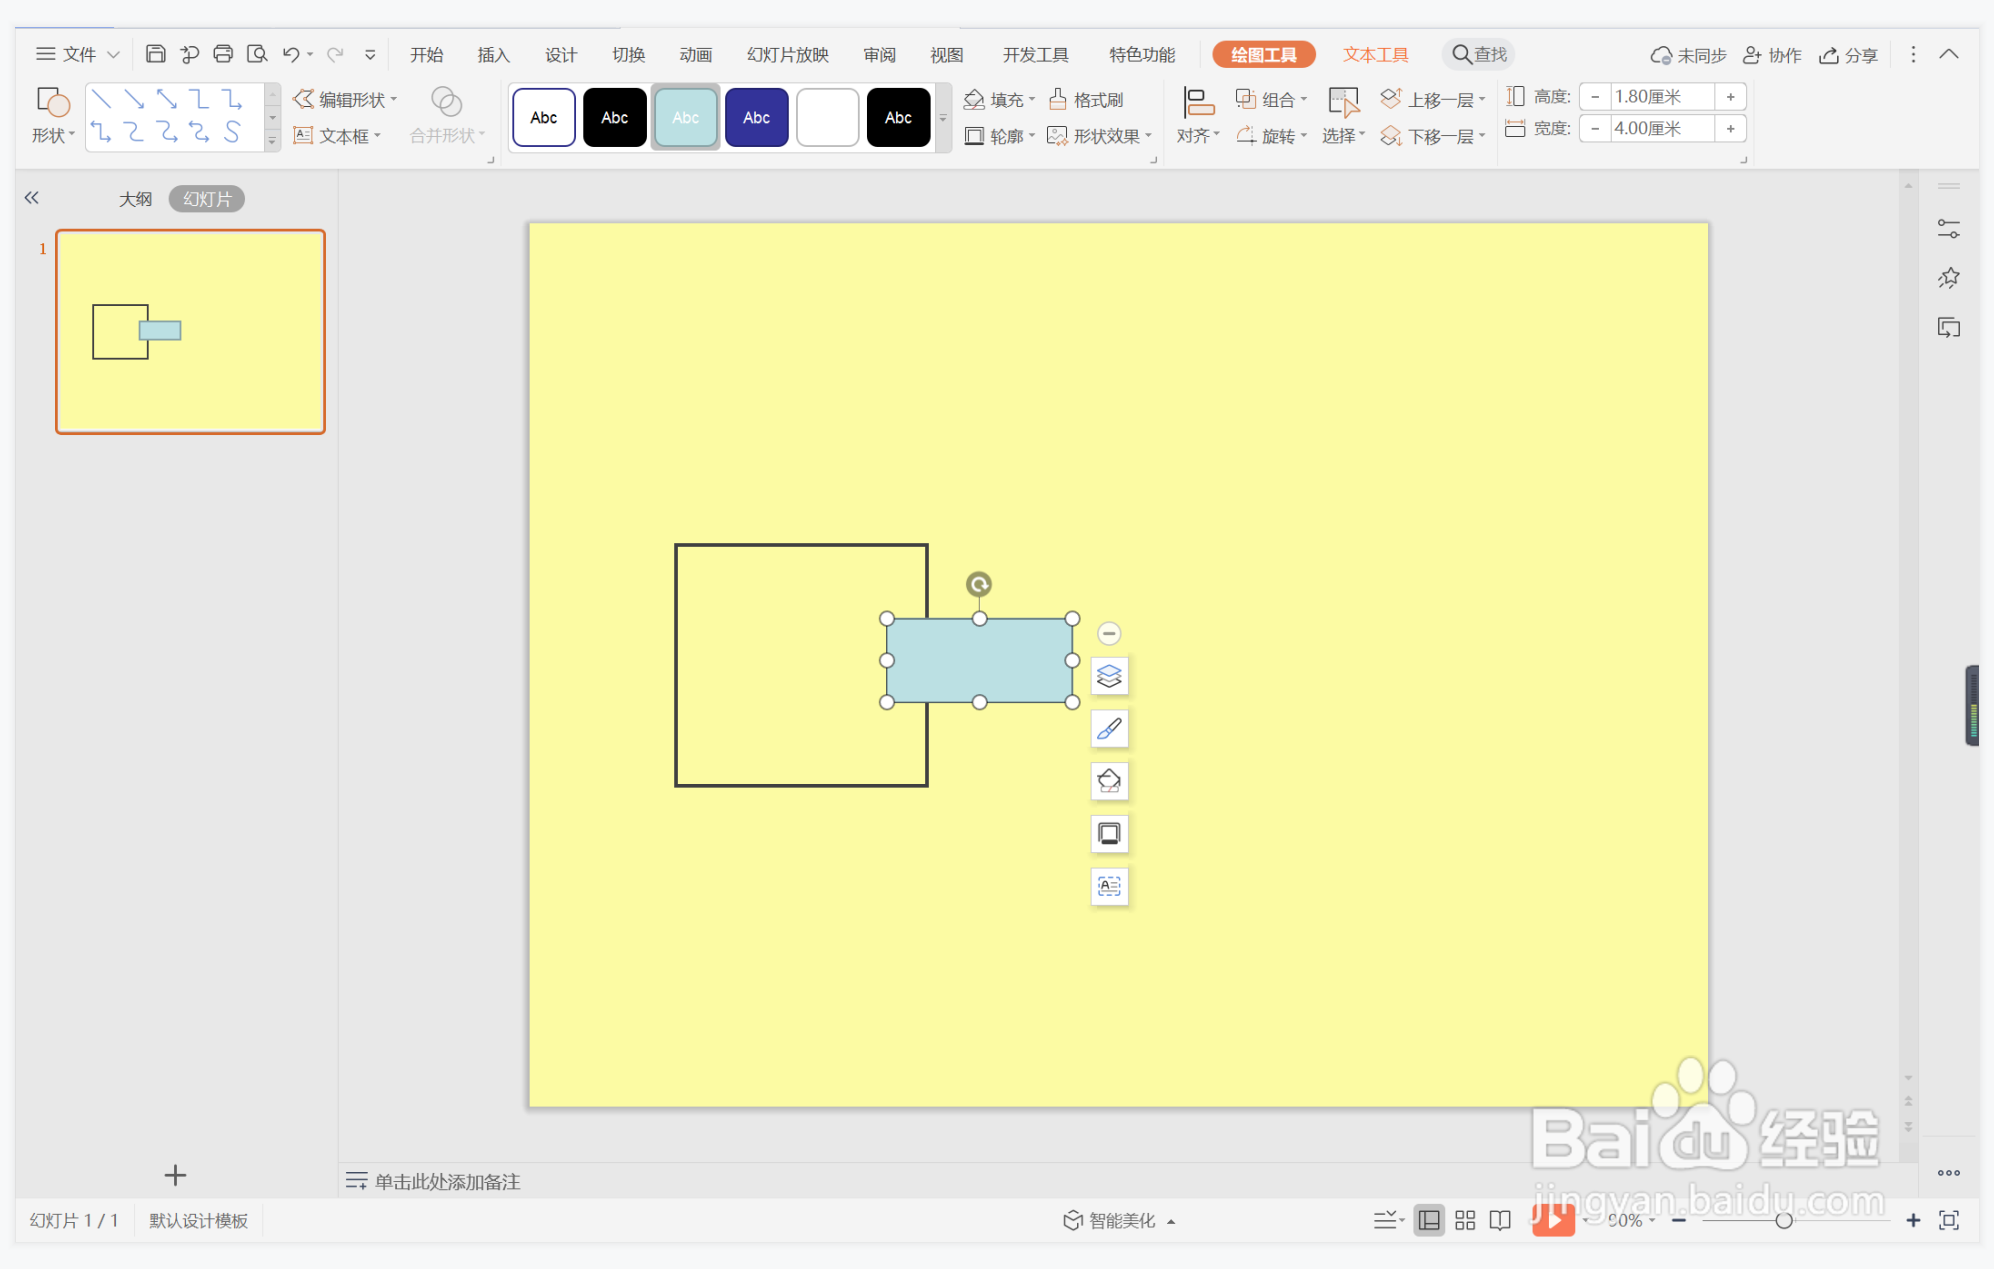
Task: Click the 智能美化 button
Action: [x=1117, y=1220]
